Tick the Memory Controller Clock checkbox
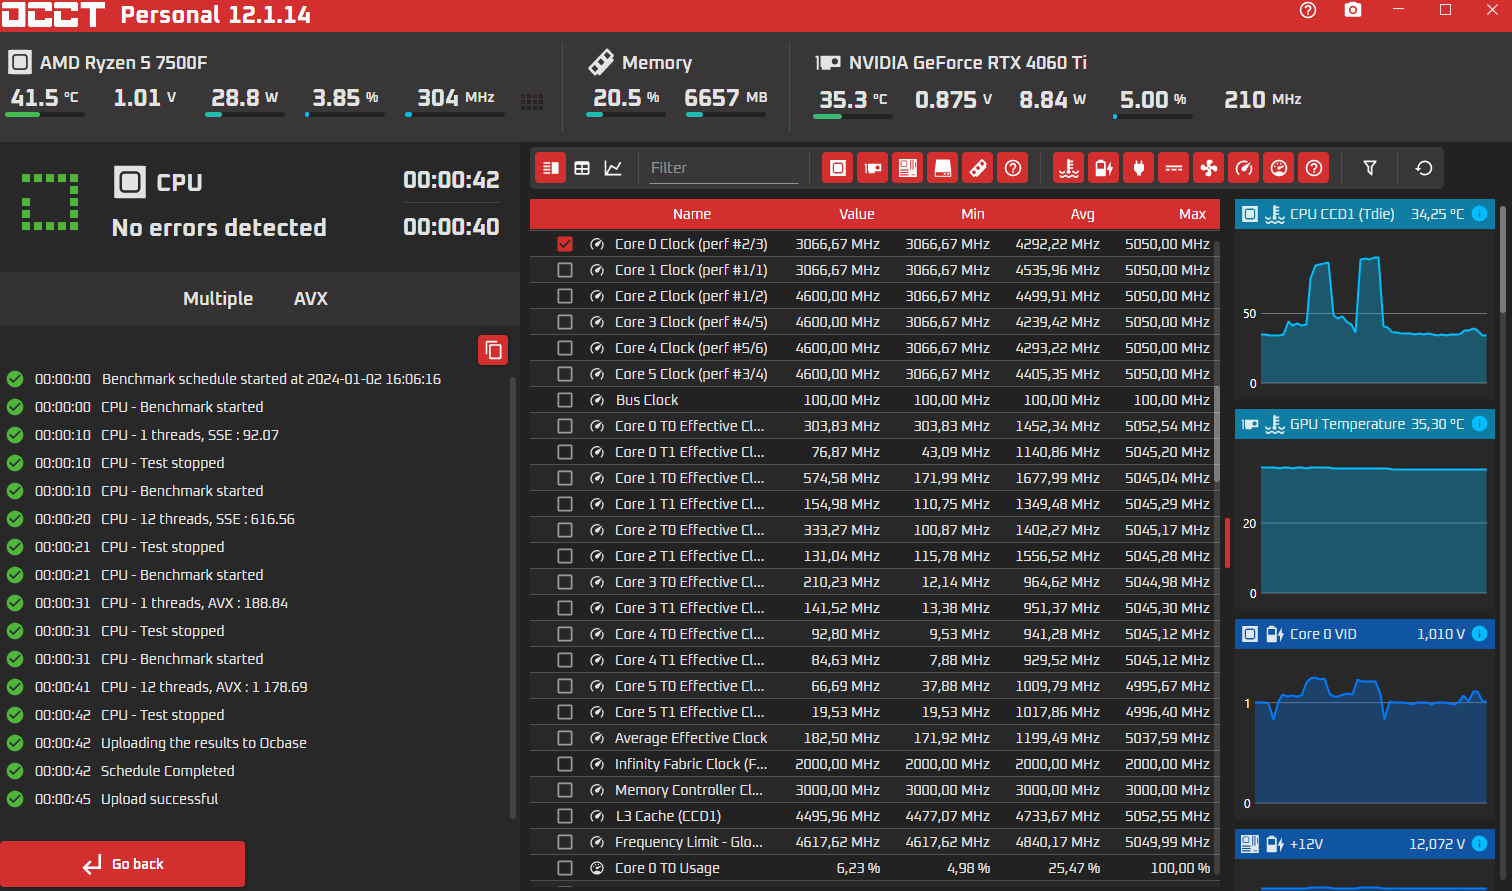The height and width of the screenshot is (891, 1512). tap(565, 790)
